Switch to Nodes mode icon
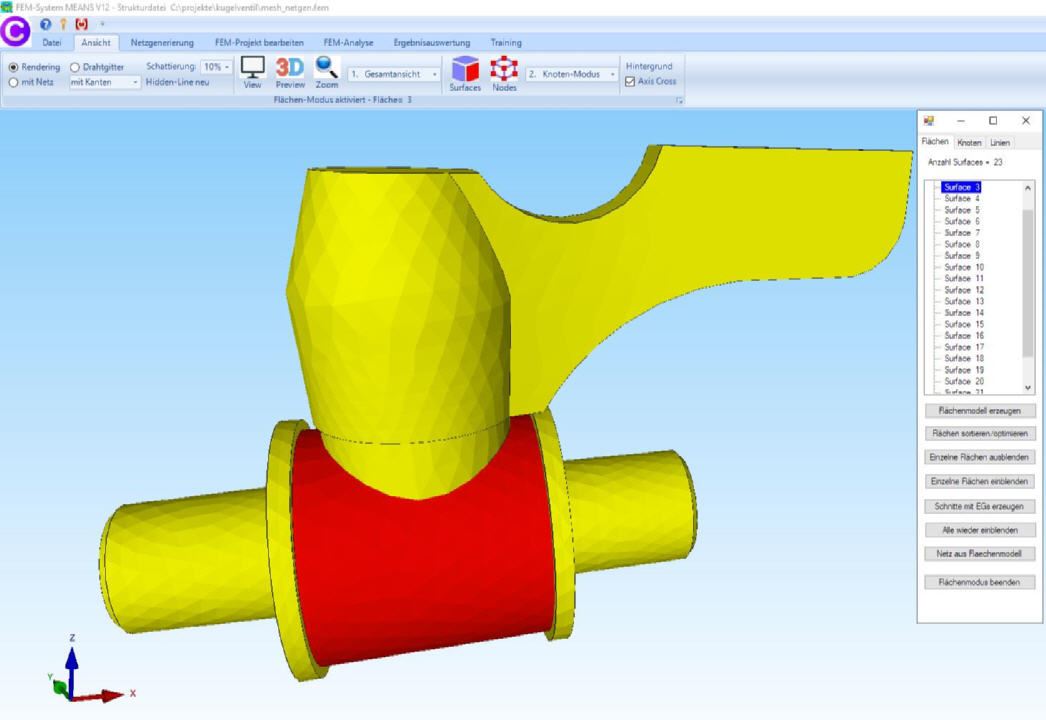Viewport: 1046px width, 720px height. pos(504,73)
